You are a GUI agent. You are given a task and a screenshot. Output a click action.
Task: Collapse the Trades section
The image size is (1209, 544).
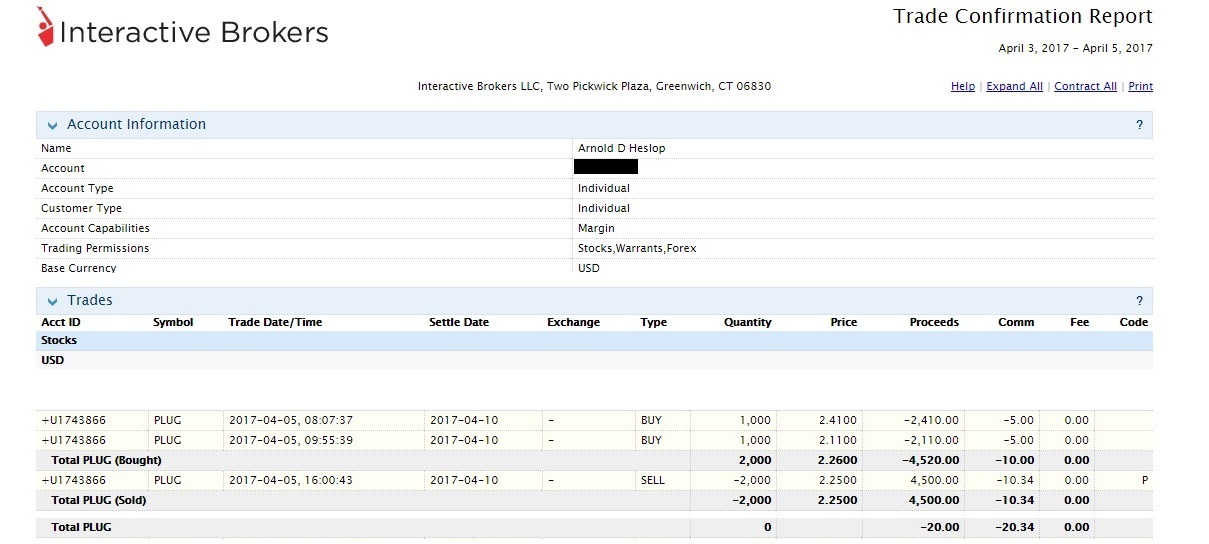[x=52, y=301]
